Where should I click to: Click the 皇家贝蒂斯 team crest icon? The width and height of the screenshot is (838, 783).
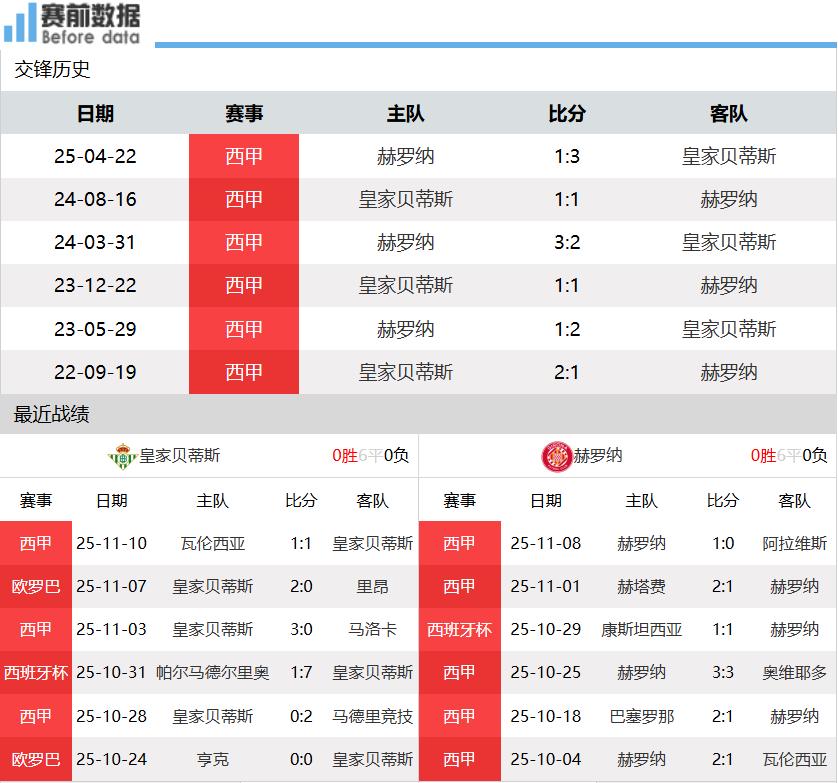click(122, 456)
